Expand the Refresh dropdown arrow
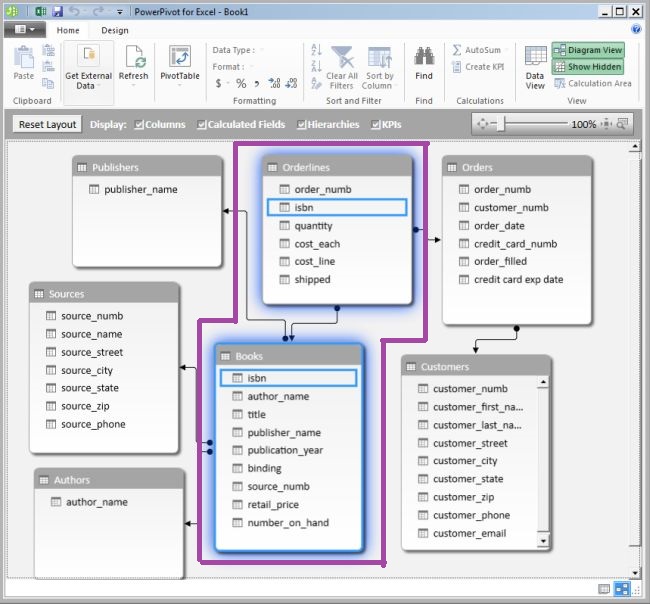Viewport: 650px width, 604px height. coord(133,85)
